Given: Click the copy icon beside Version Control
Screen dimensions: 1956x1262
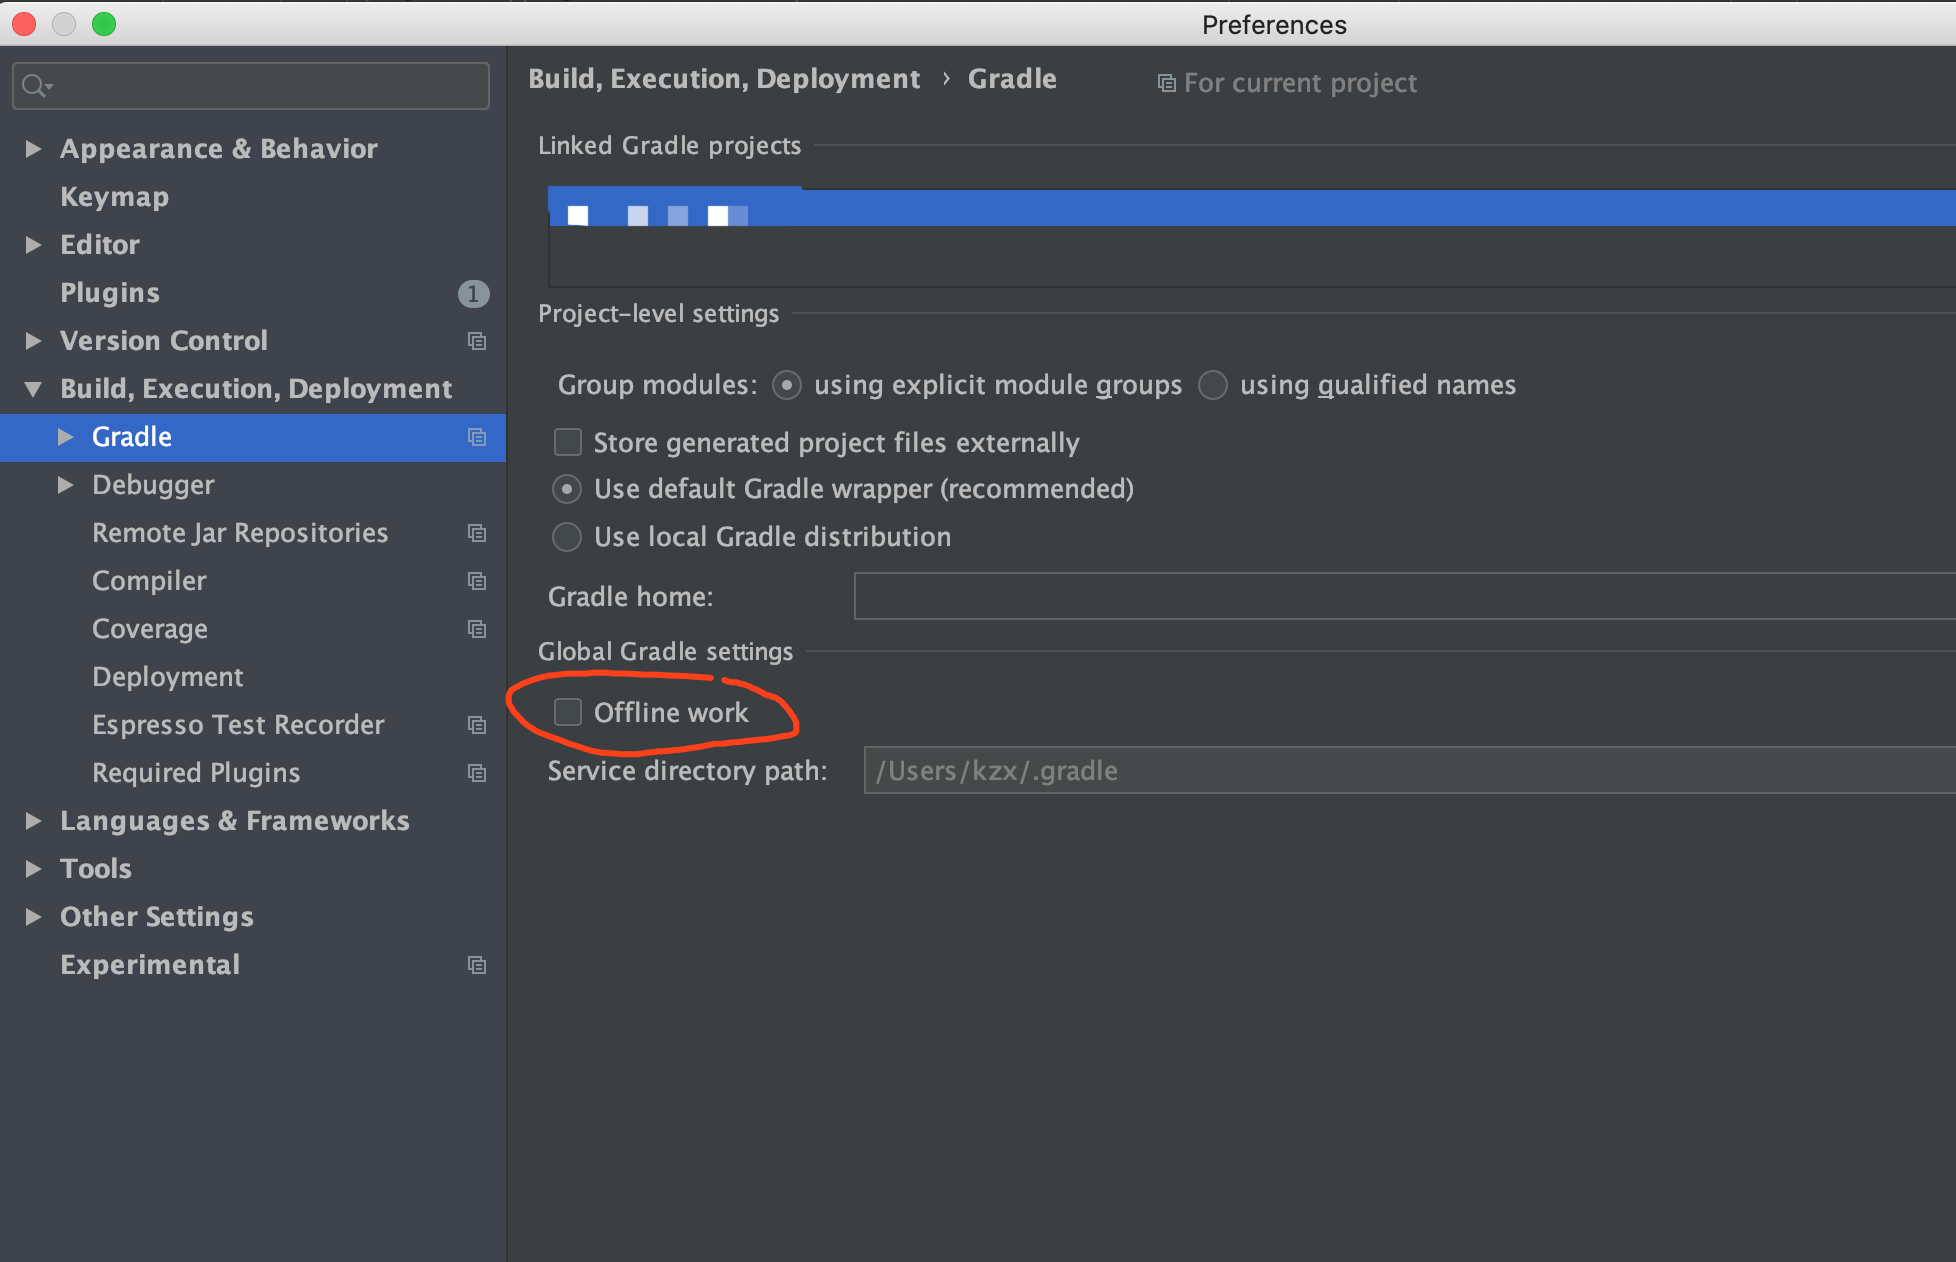Looking at the screenshot, I should [x=477, y=341].
